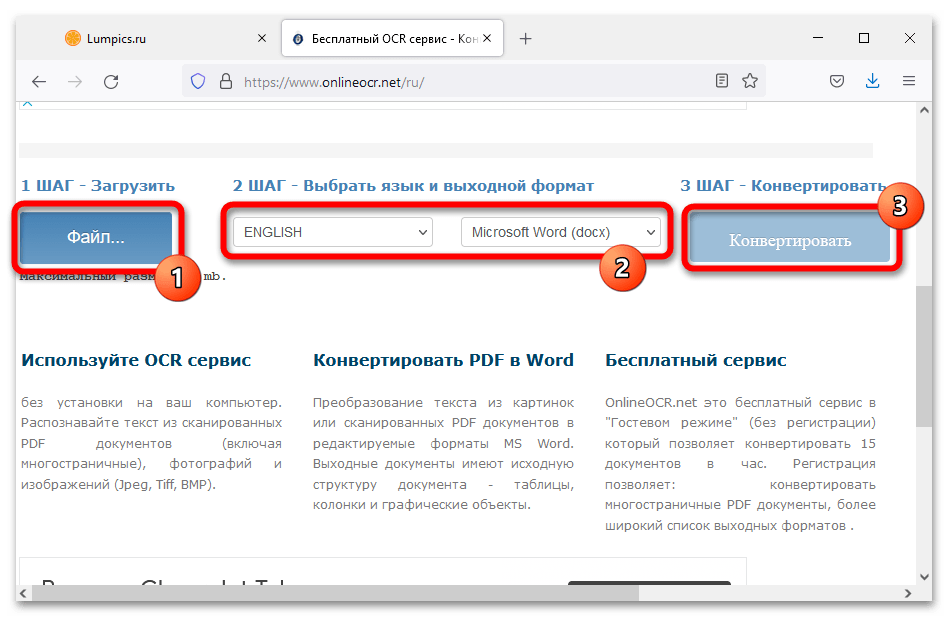Click heading 2 ШАГ - Выбрать язык
This screenshot has width=948, height=617.
tap(413, 186)
